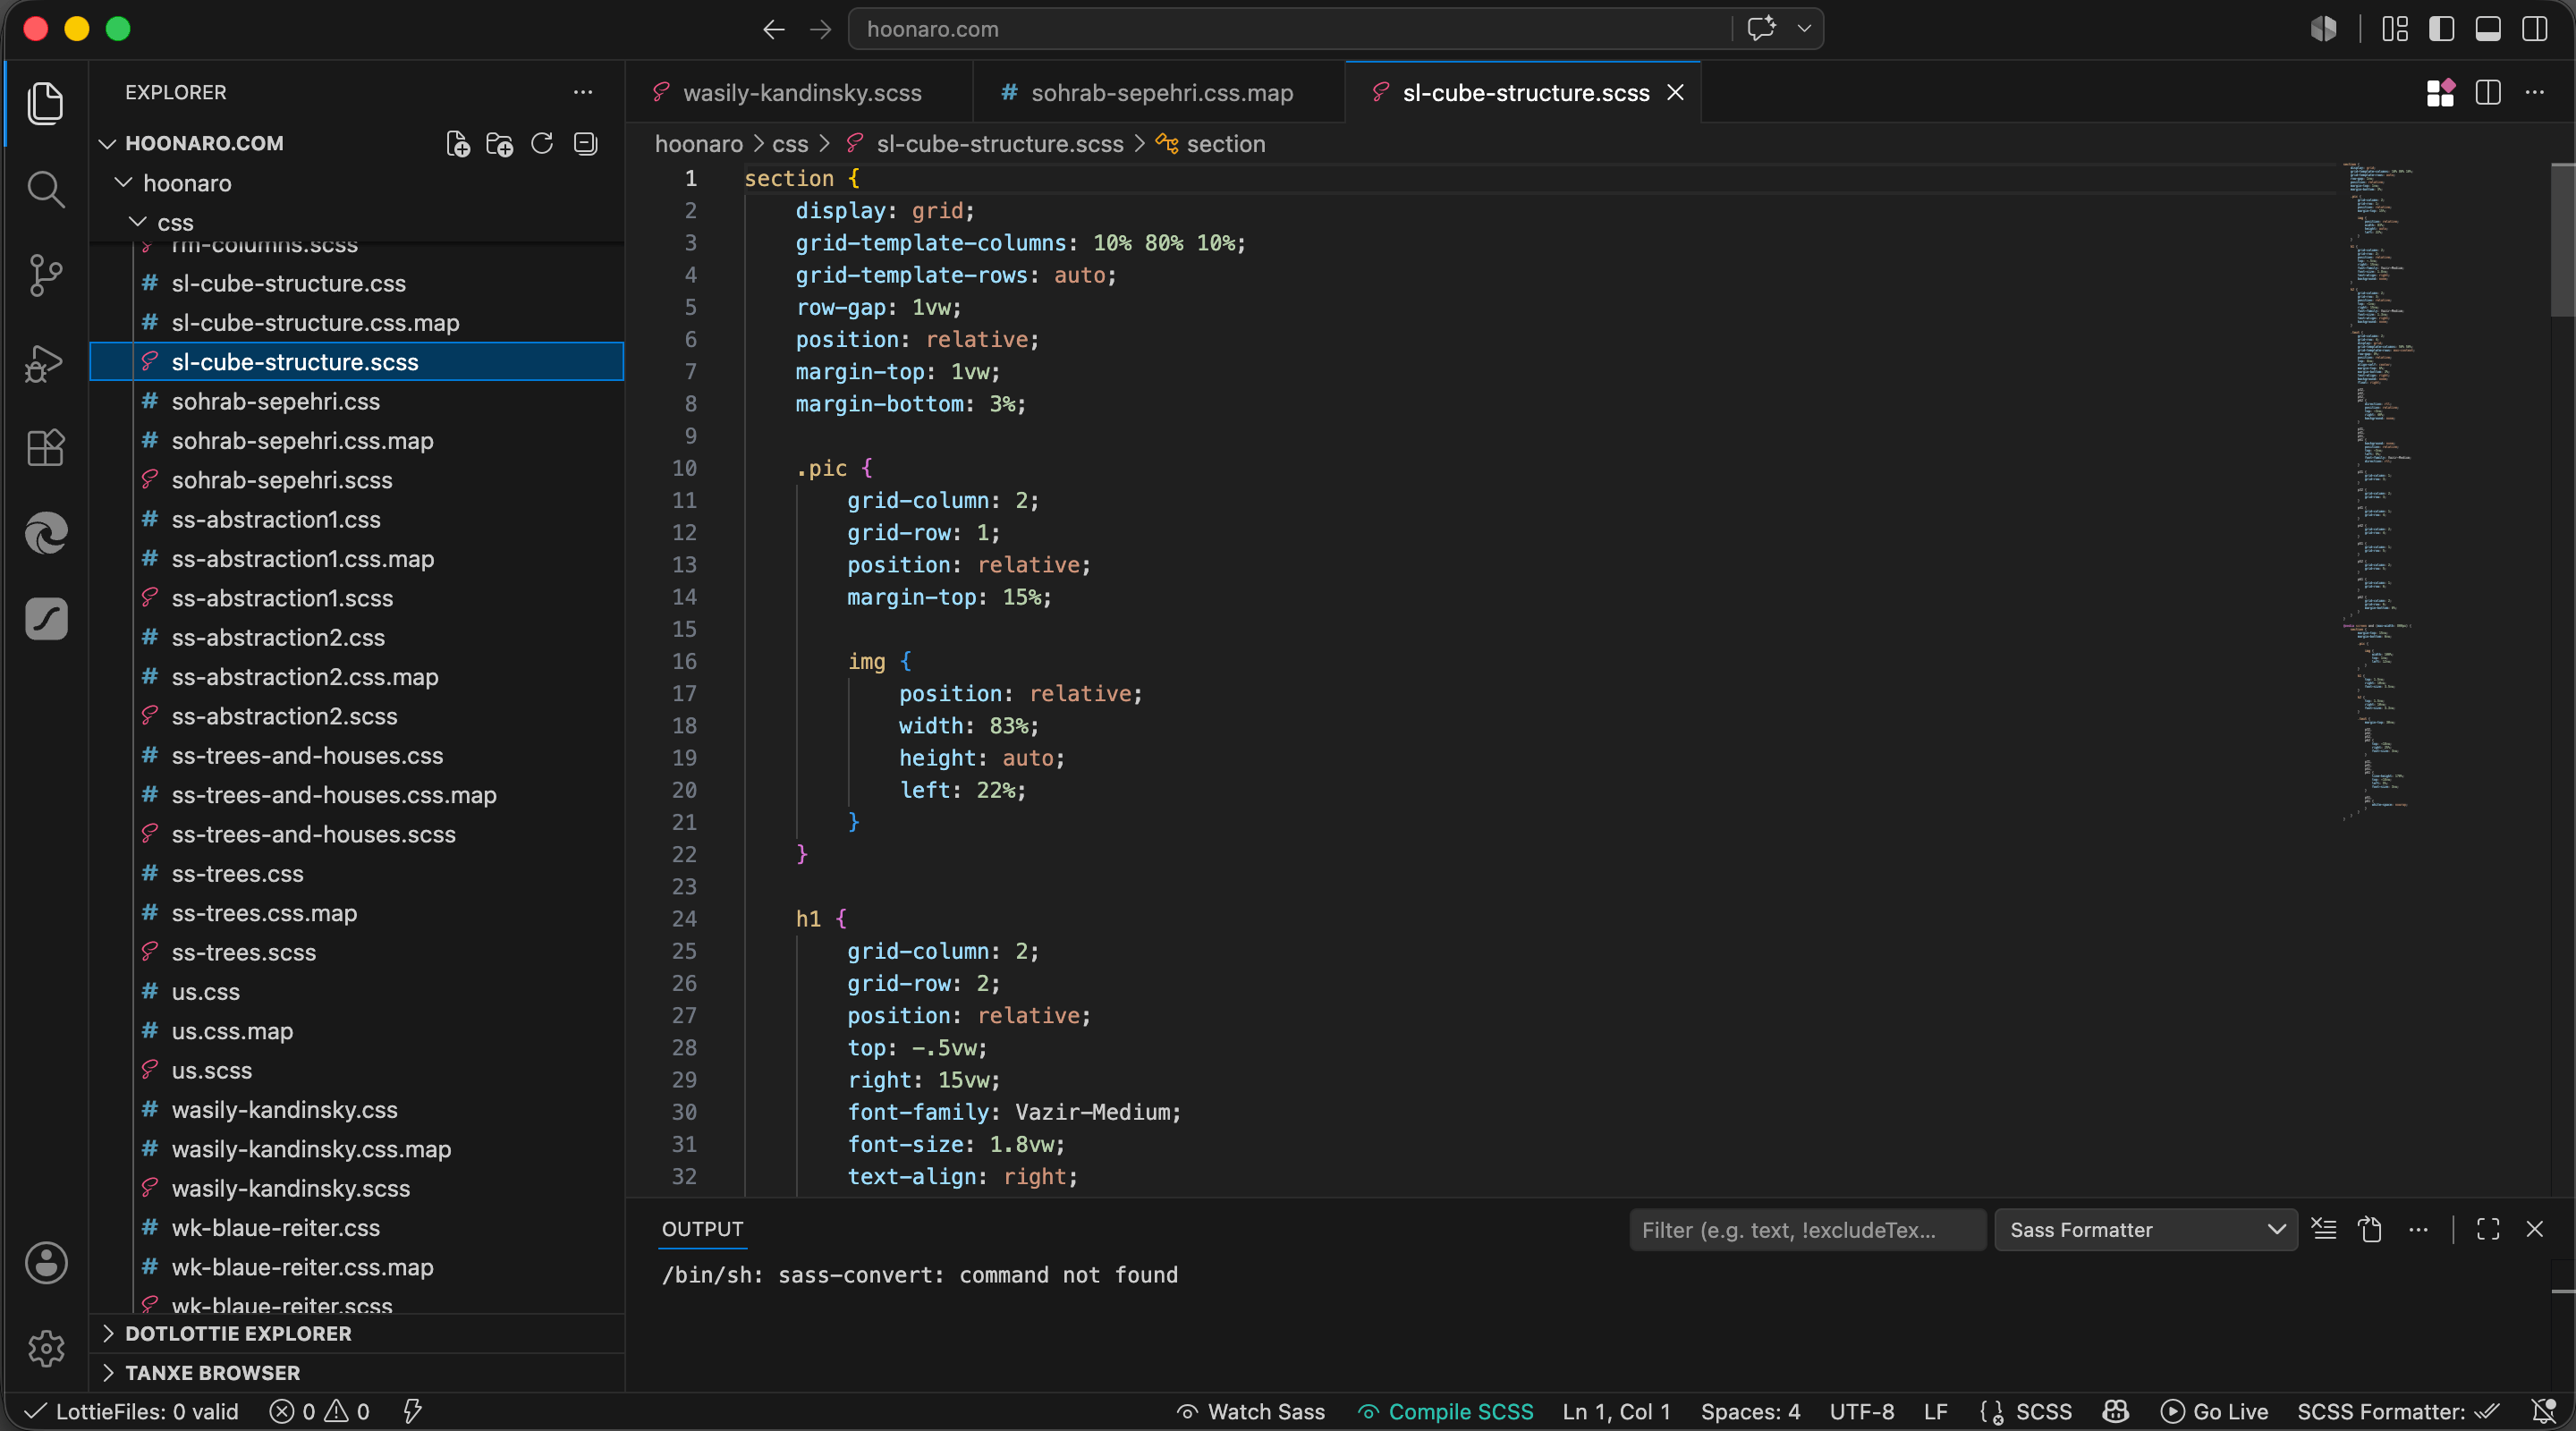Click the errors and warnings count

(320, 1411)
